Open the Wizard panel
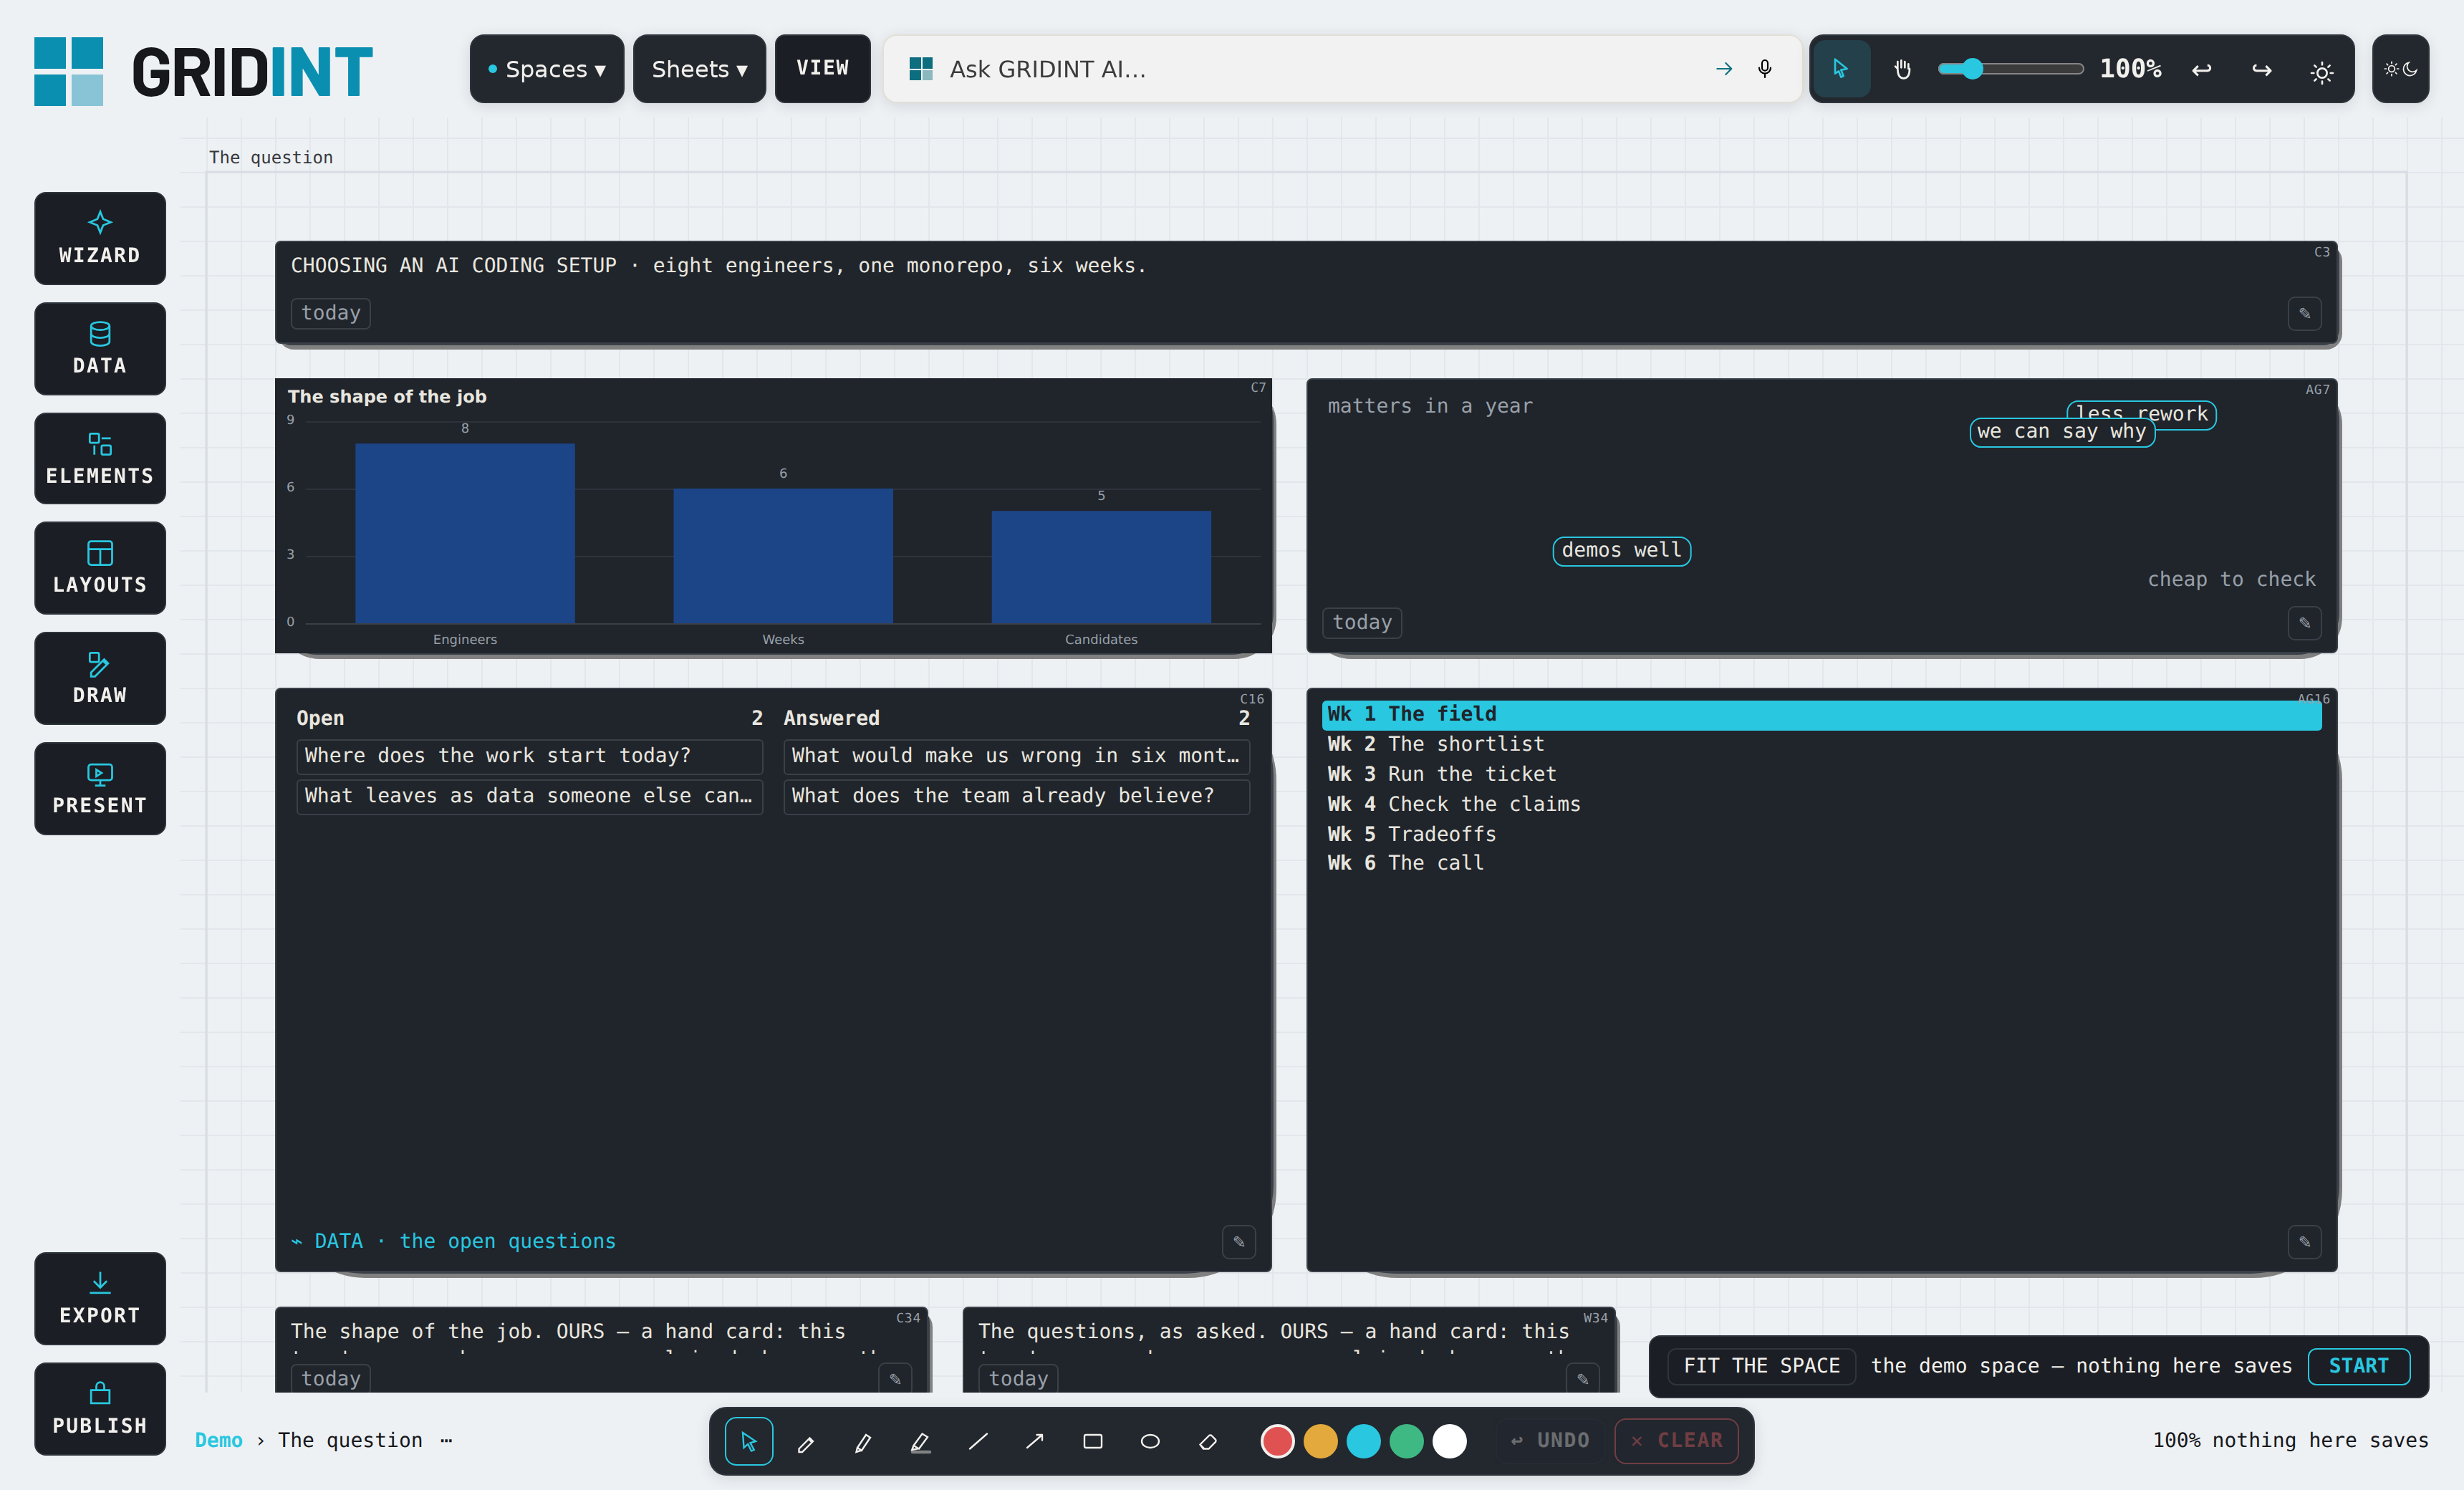Viewport: 2464px width, 1490px height. click(x=100, y=238)
